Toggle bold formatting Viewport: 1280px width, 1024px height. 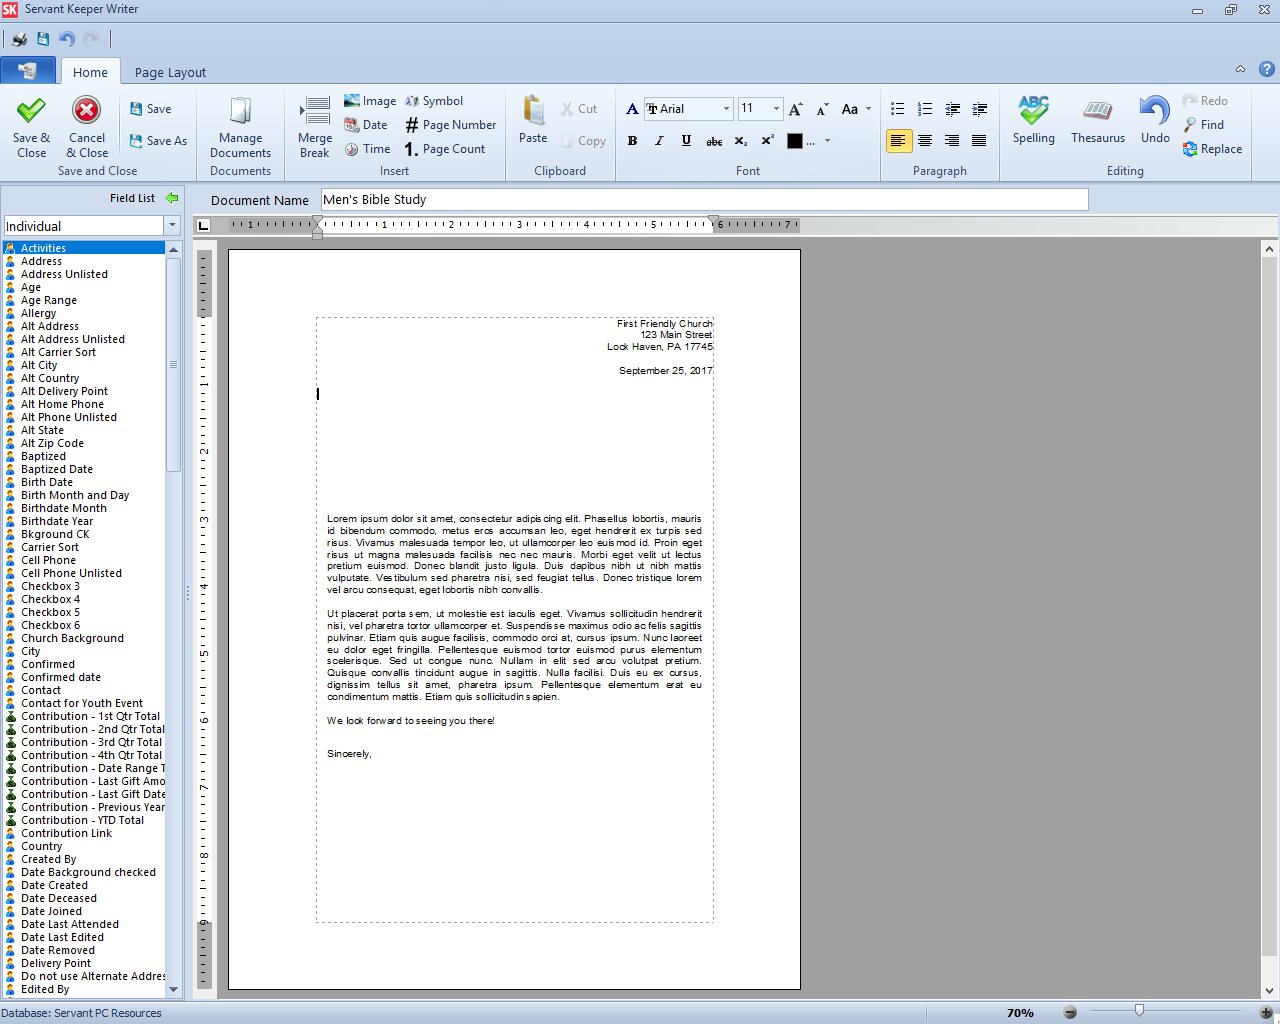632,141
